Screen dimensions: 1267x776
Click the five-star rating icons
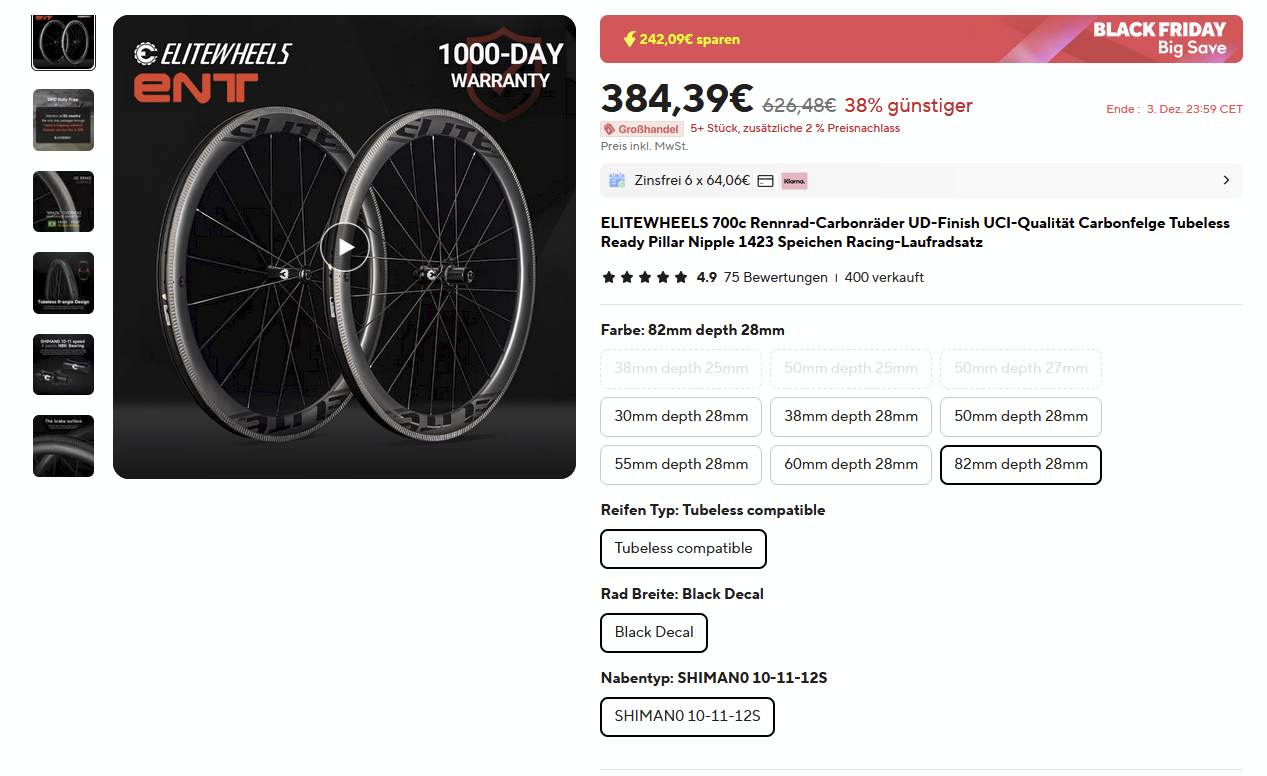pos(645,277)
